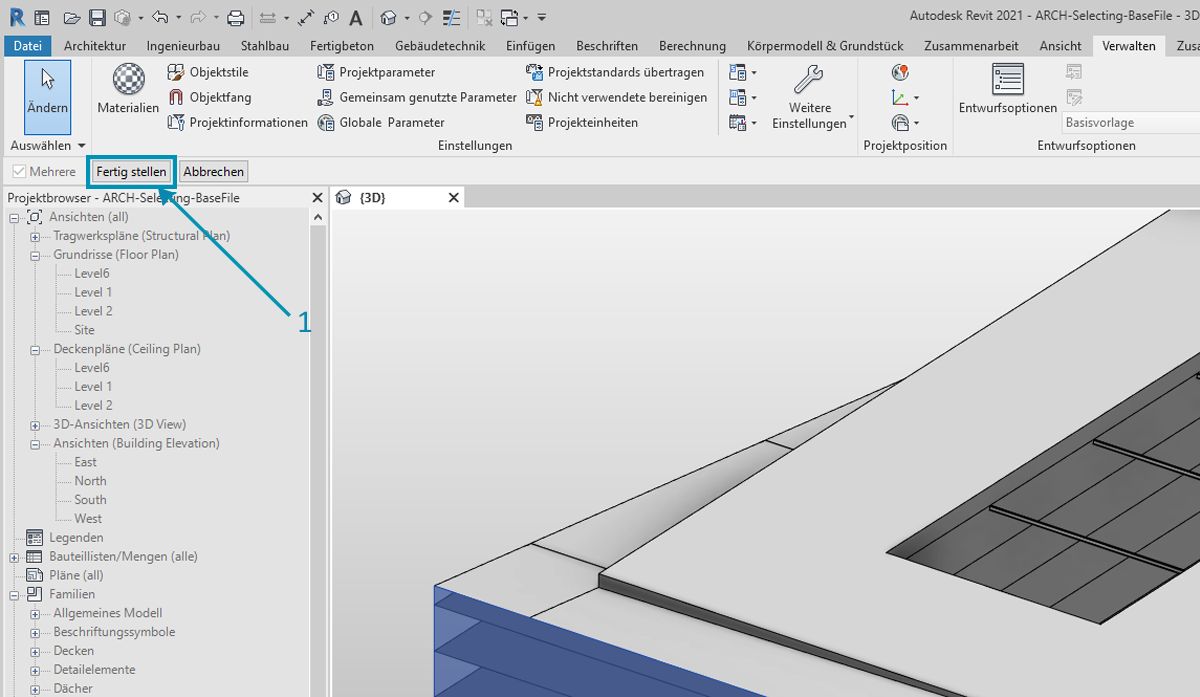Click the project browser scroll up arrow
The height and width of the screenshot is (697, 1200).
pyautogui.click(x=319, y=217)
